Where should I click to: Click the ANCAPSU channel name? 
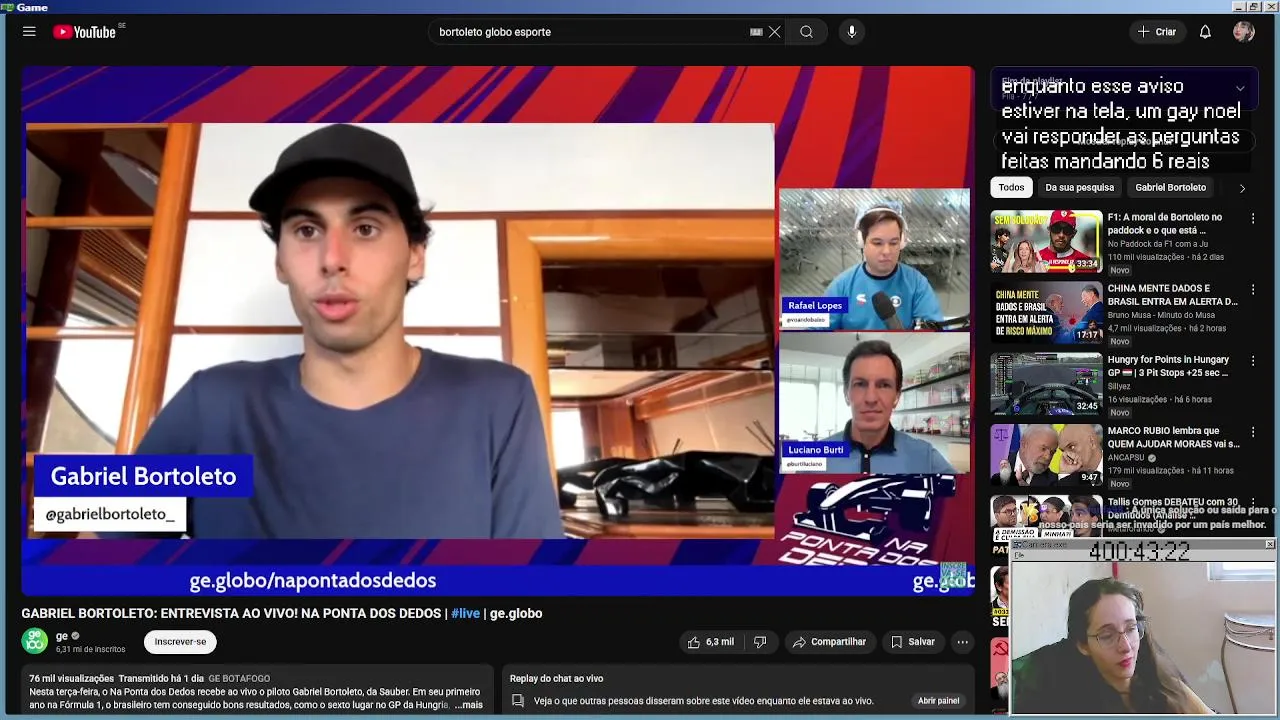coord(1125,458)
